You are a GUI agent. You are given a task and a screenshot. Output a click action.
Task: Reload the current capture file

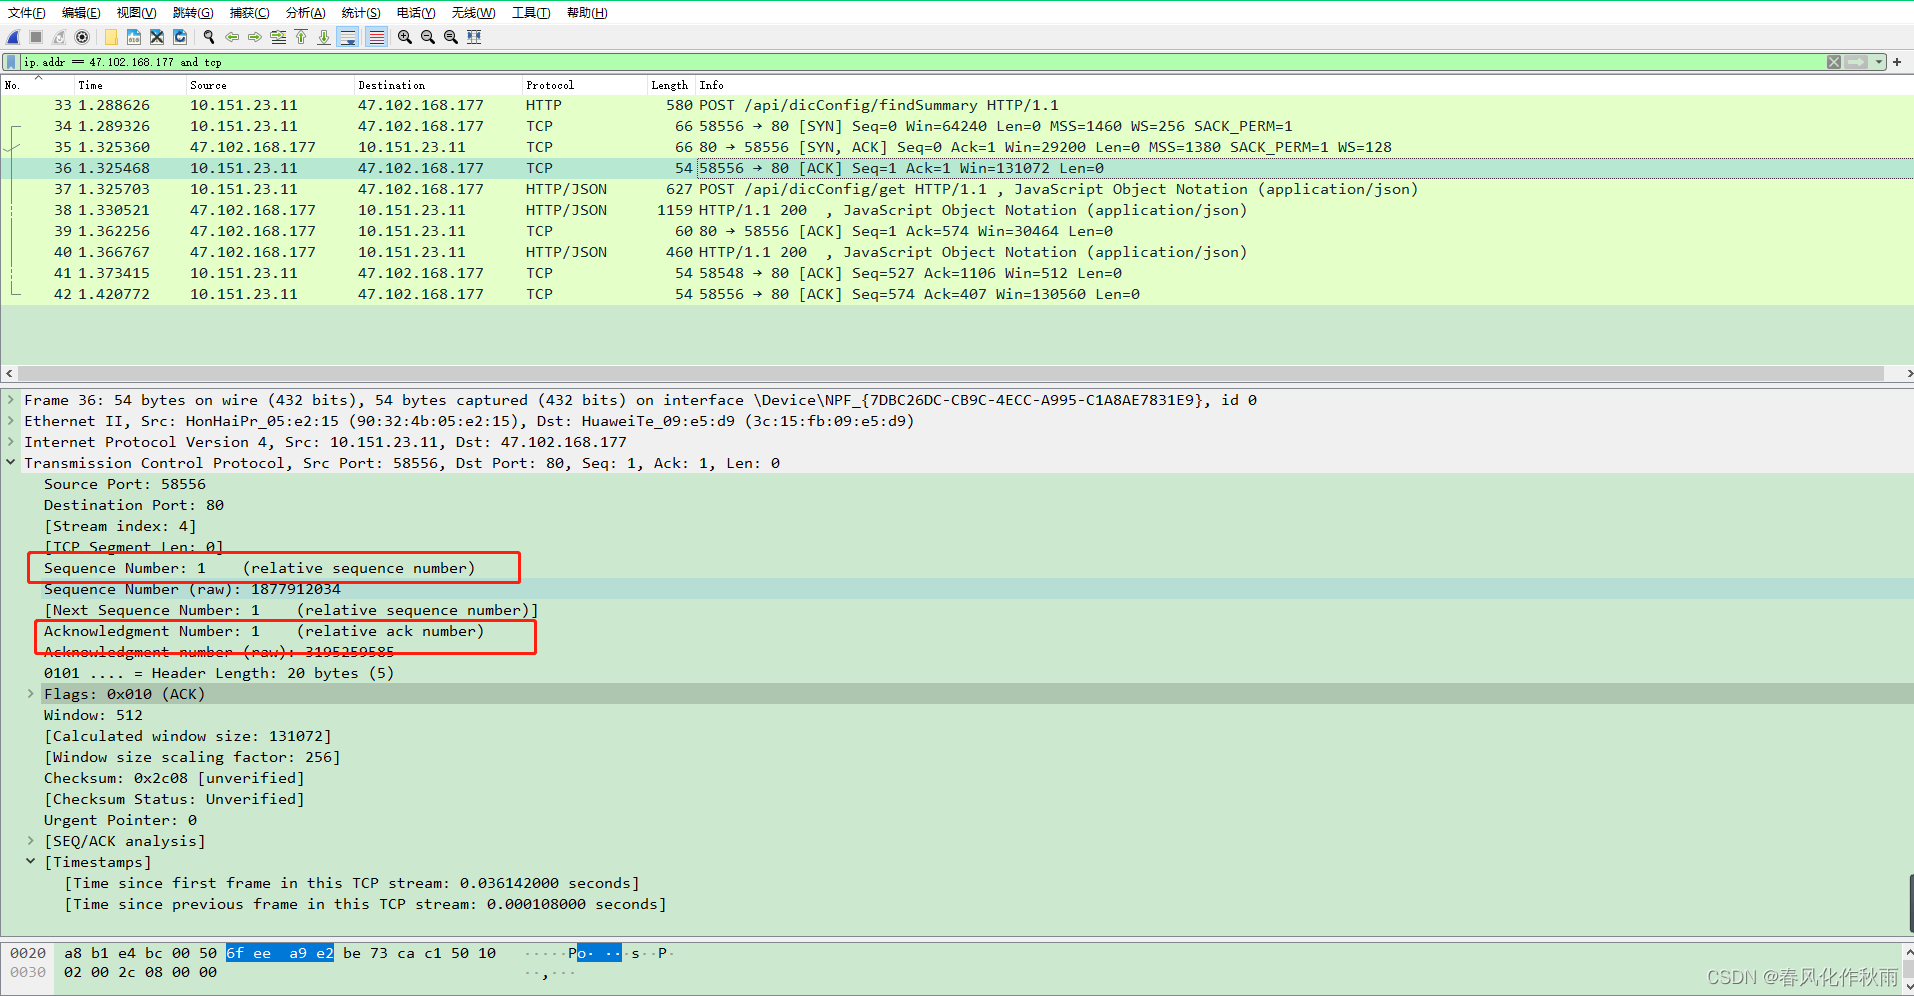coord(179,36)
